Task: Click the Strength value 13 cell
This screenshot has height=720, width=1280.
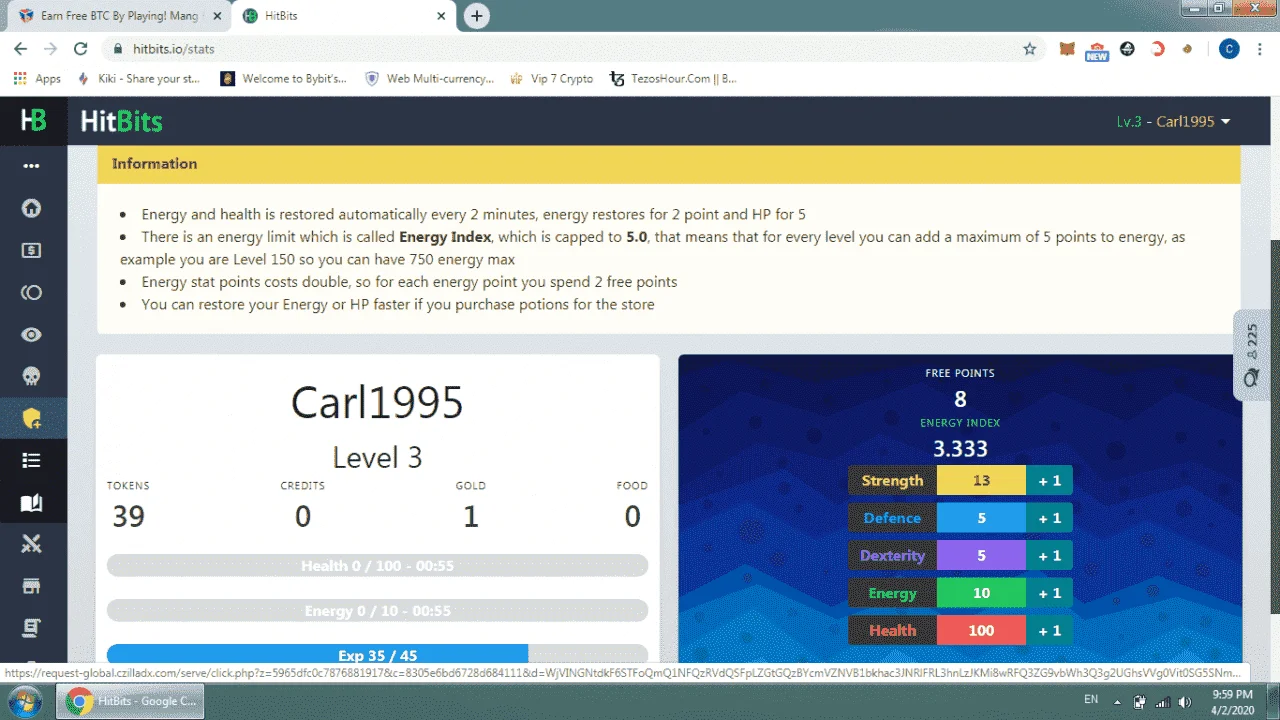Action: click(x=981, y=480)
